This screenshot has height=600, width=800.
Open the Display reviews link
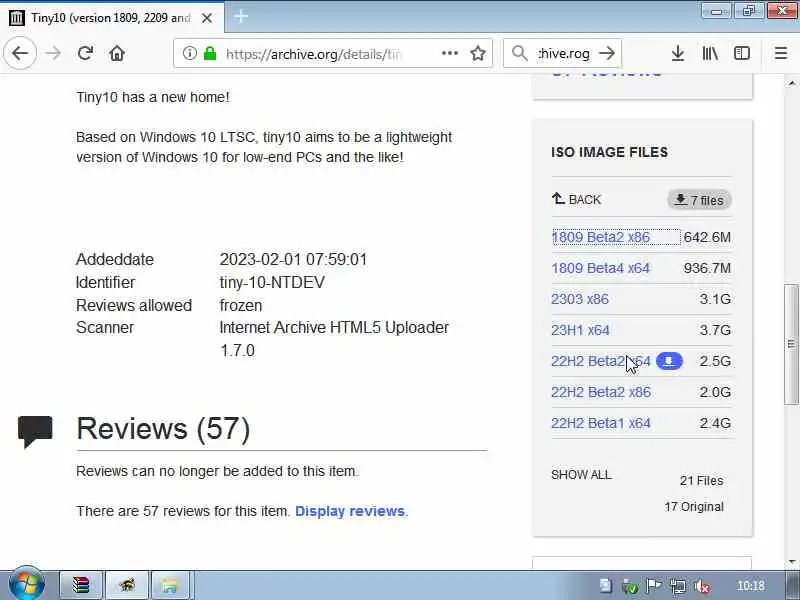pyautogui.click(x=349, y=511)
